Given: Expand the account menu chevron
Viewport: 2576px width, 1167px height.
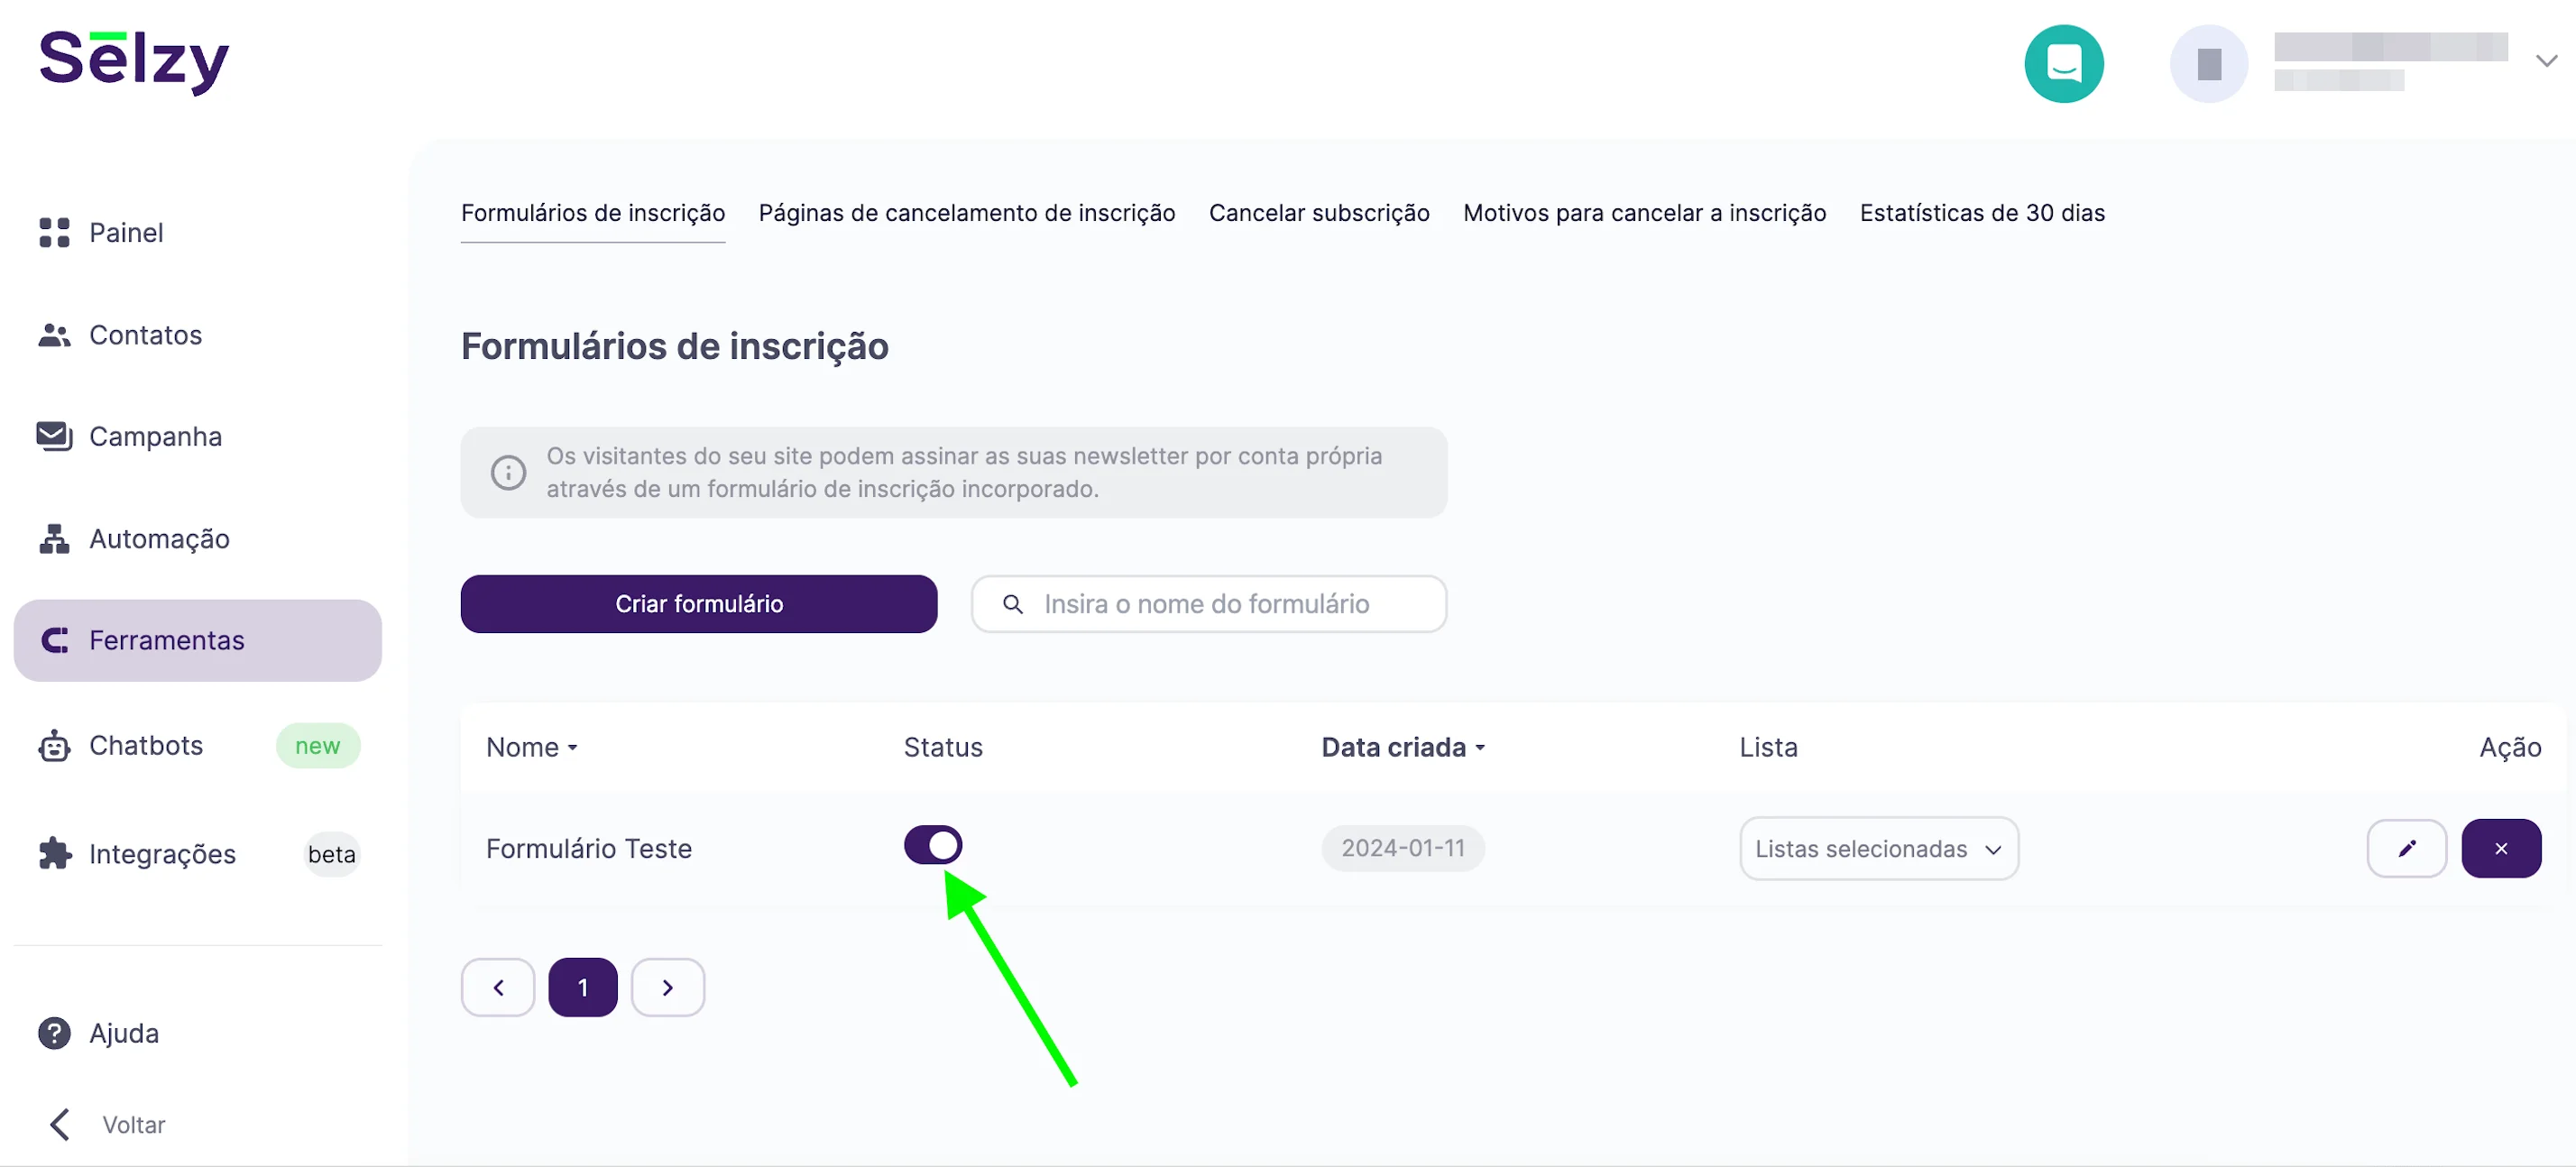Looking at the screenshot, I should pos(2546,61).
